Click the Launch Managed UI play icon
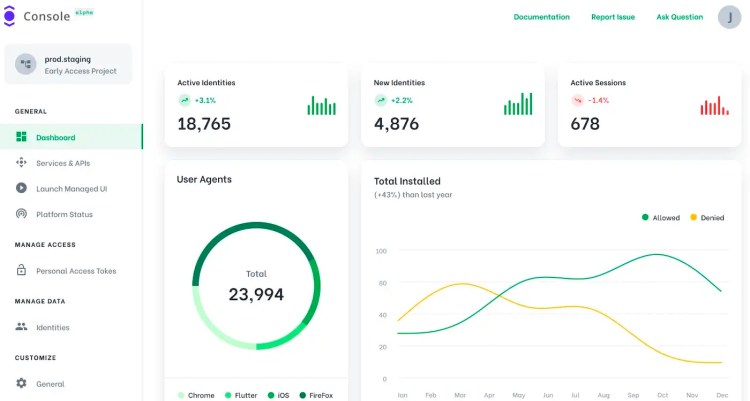 (21, 188)
